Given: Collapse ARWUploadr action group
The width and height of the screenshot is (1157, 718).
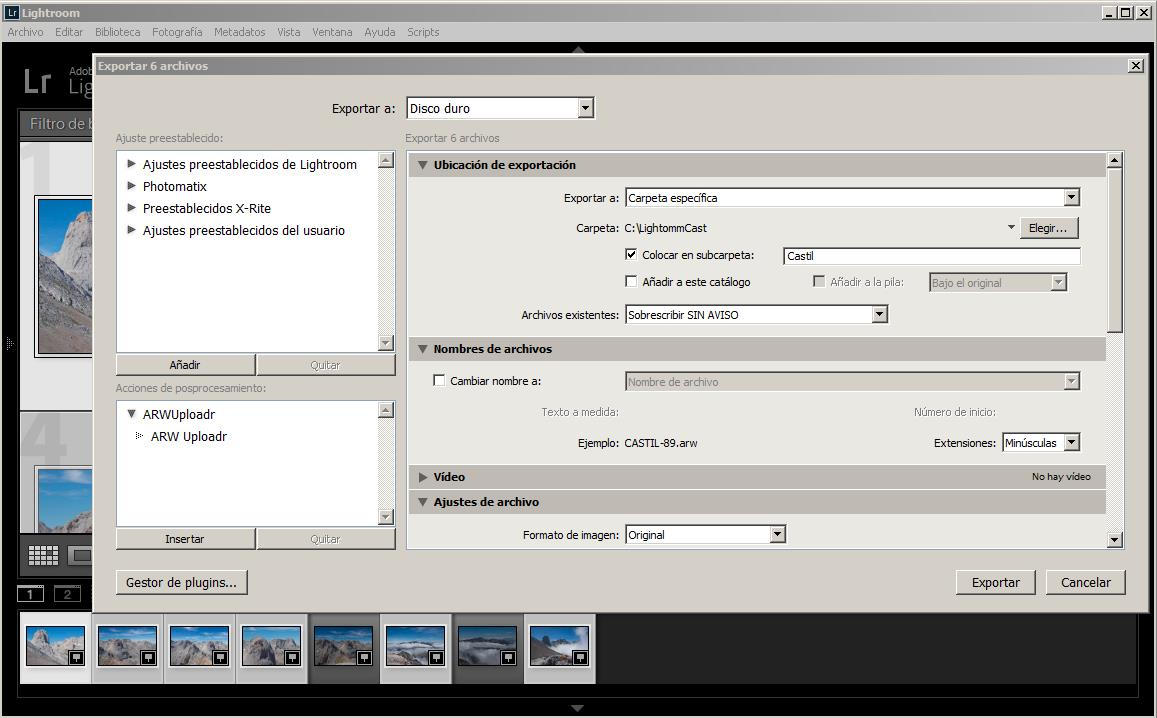Looking at the screenshot, I should 131,415.
